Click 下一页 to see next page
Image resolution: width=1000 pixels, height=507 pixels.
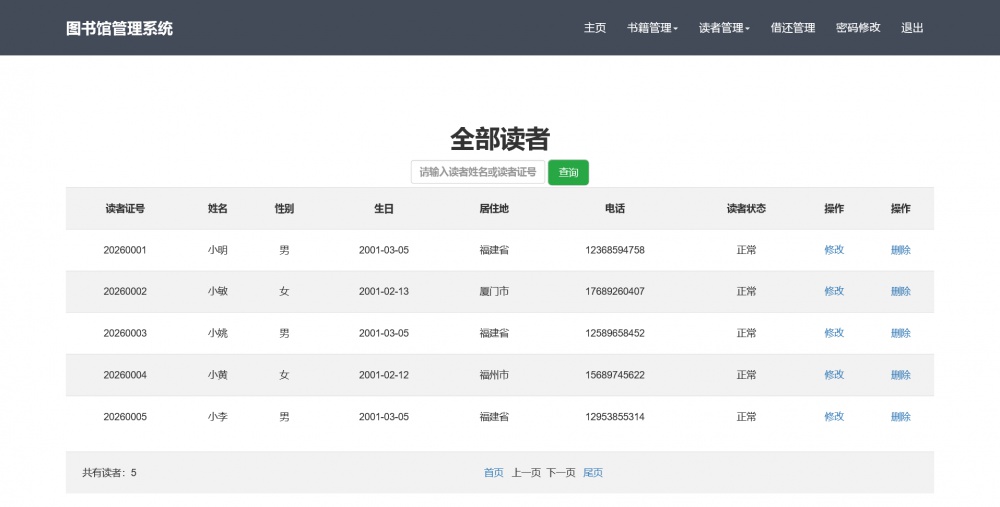click(x=561, y=473)
